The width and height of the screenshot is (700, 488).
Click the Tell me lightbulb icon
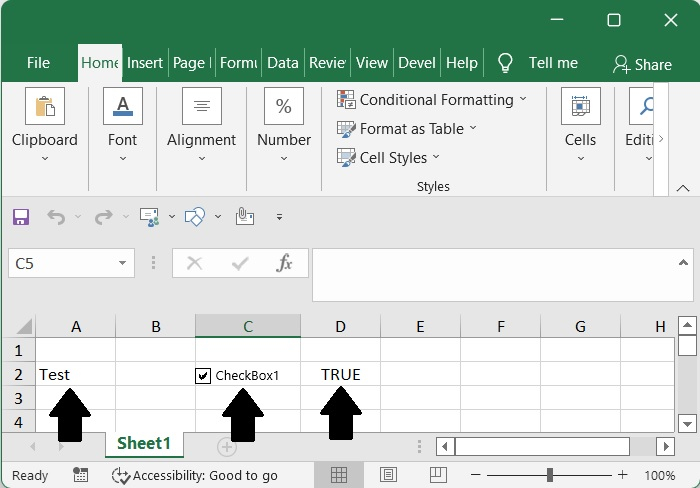[x=505, y=63]
